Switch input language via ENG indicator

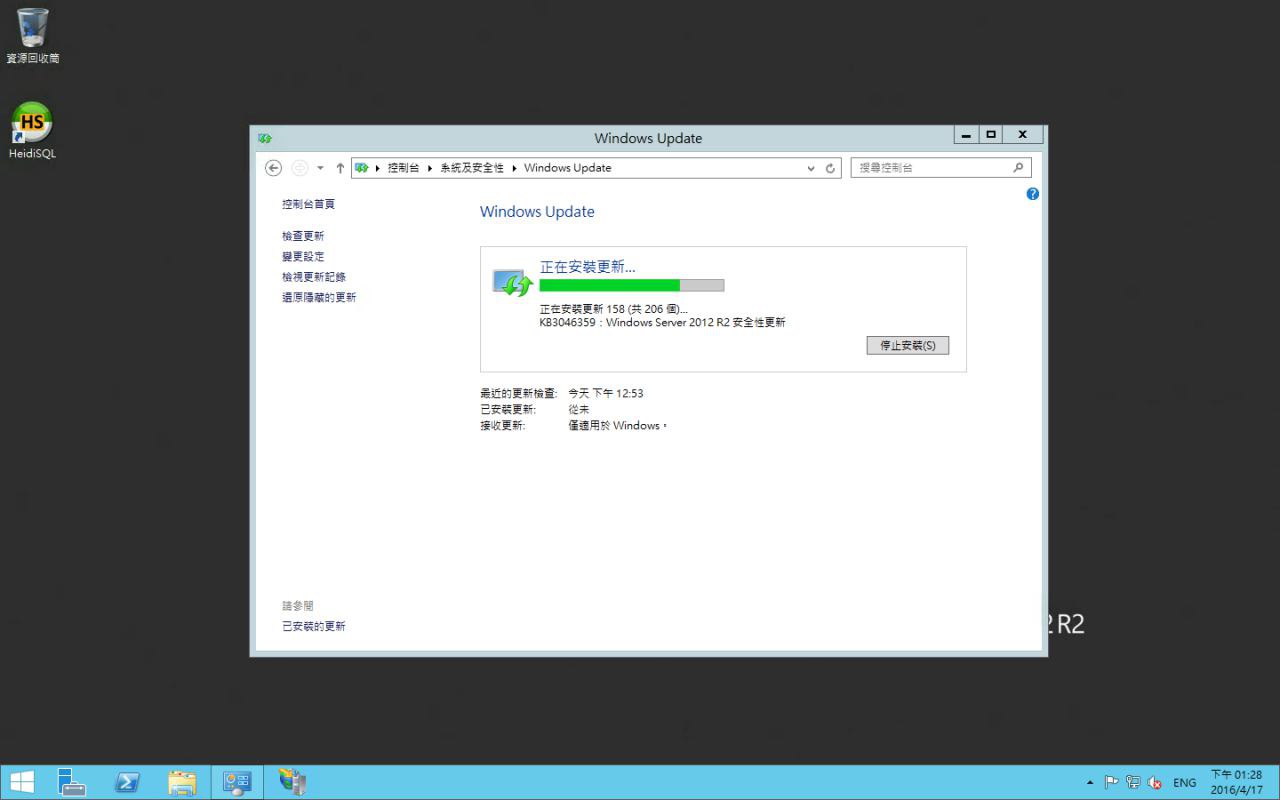[1185, 783]
